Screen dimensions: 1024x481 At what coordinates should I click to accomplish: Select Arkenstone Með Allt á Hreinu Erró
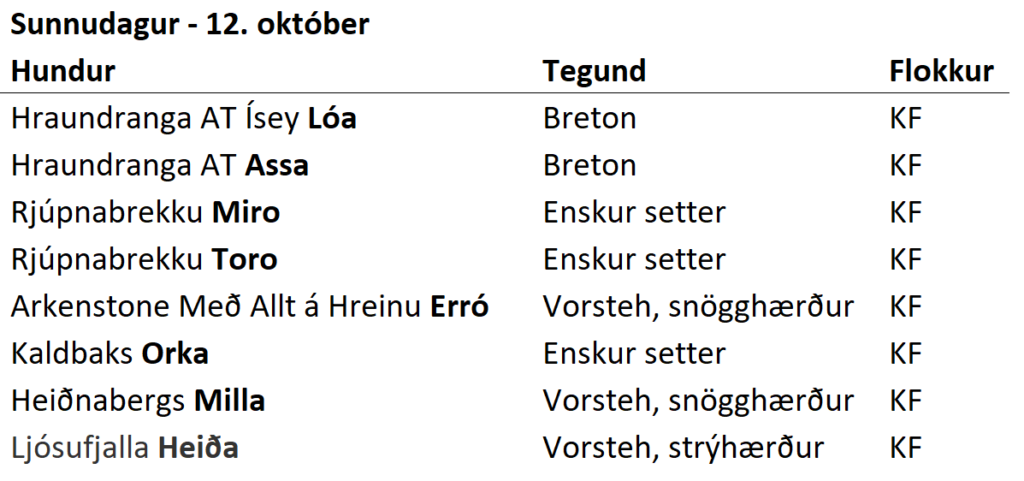tap(250, 307)
